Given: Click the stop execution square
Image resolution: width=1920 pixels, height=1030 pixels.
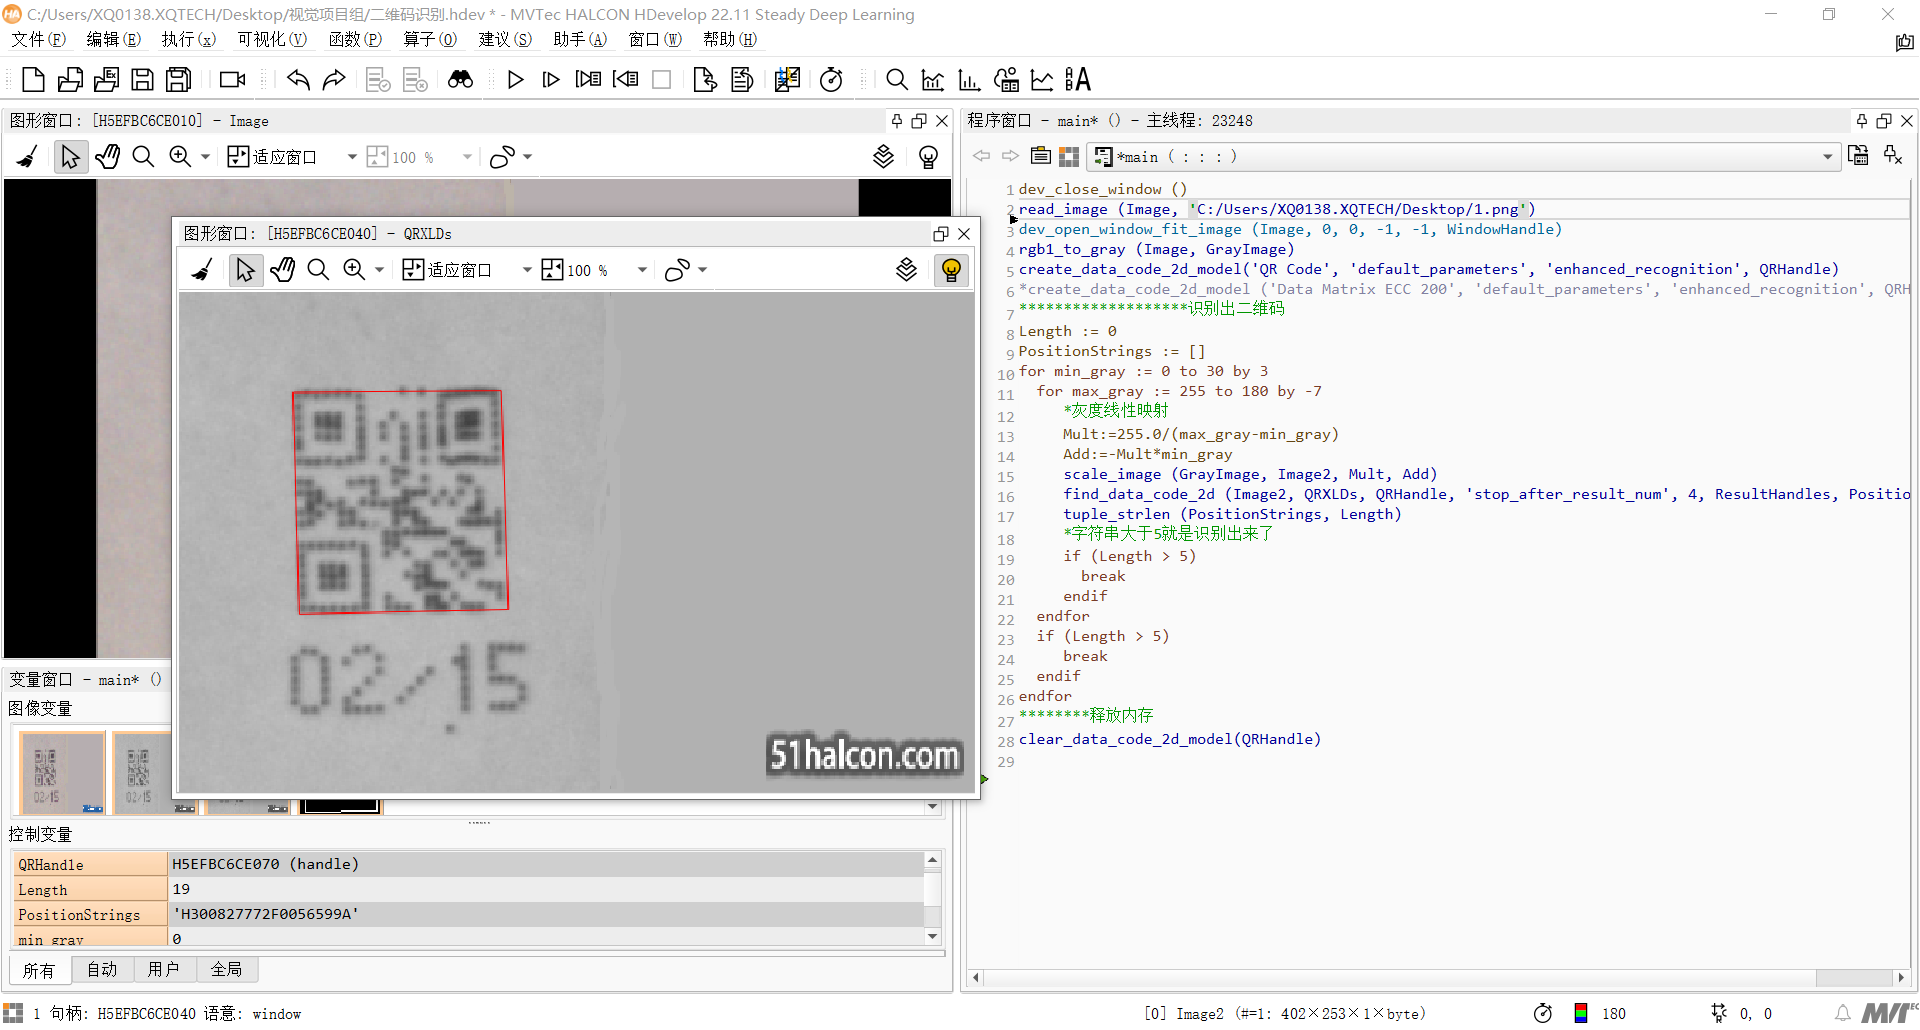Looking at the screenshot, I should click(x=661, y=80).
